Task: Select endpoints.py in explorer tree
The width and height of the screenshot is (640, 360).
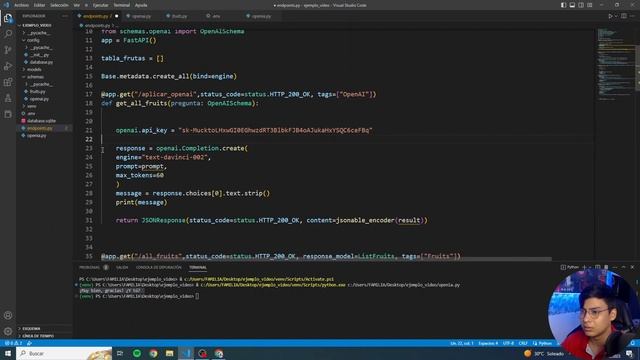Action: point(40,128)
